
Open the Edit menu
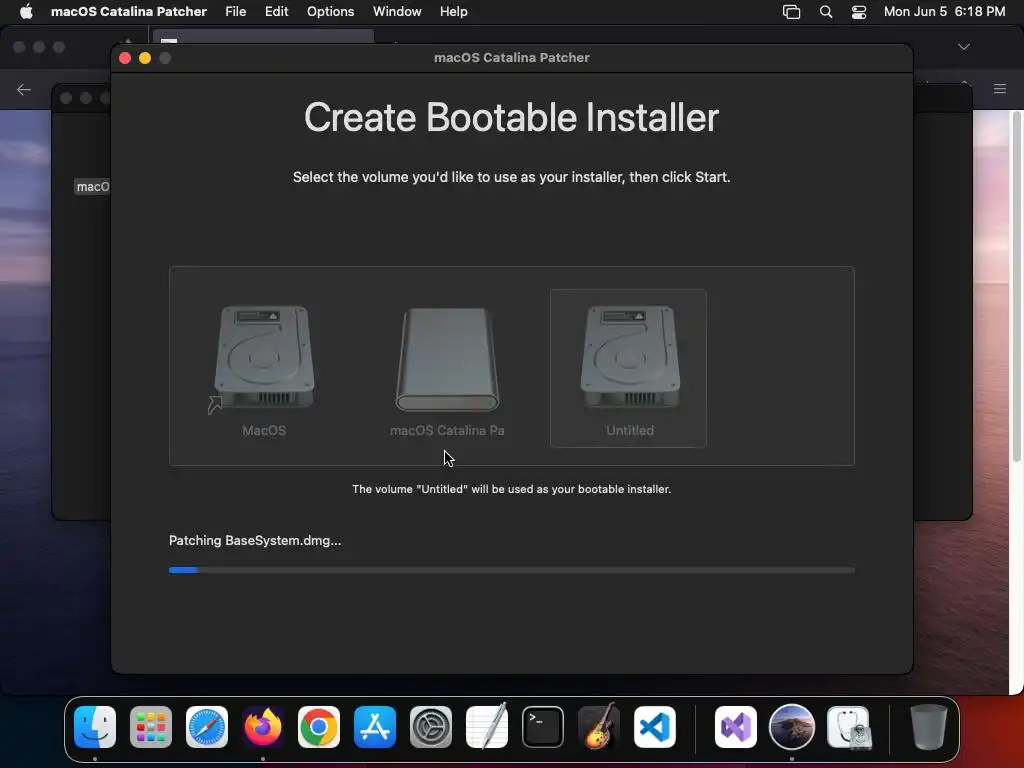pos(277,12)
